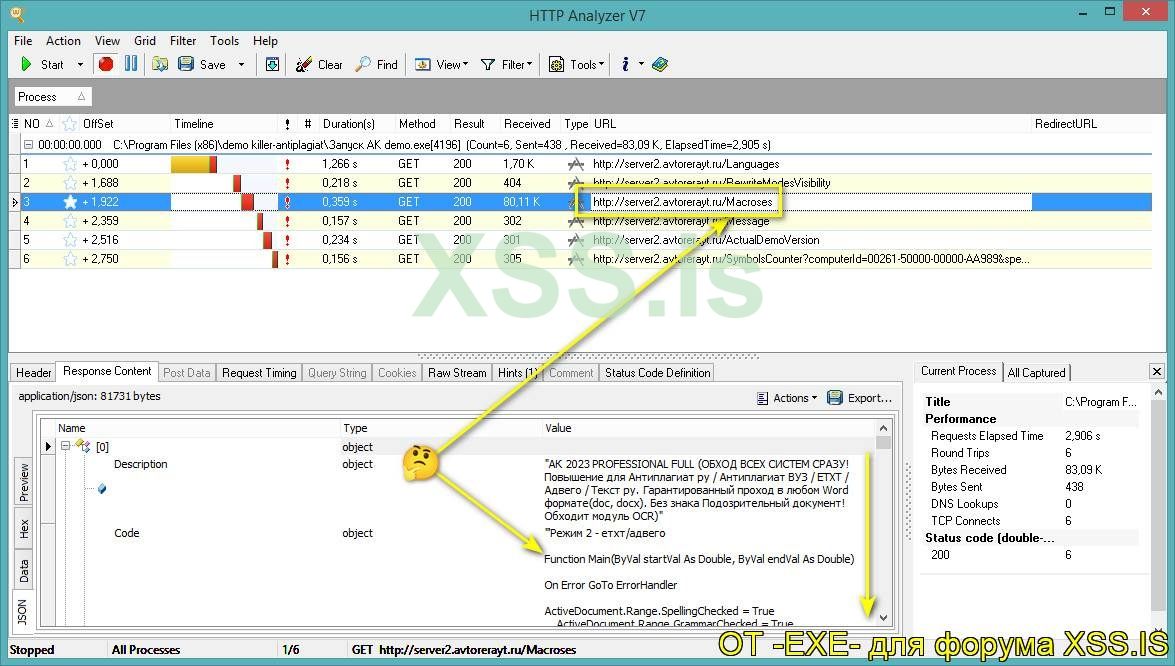Open the Find tool
1175x666 pixels.
tap(377, 64)
